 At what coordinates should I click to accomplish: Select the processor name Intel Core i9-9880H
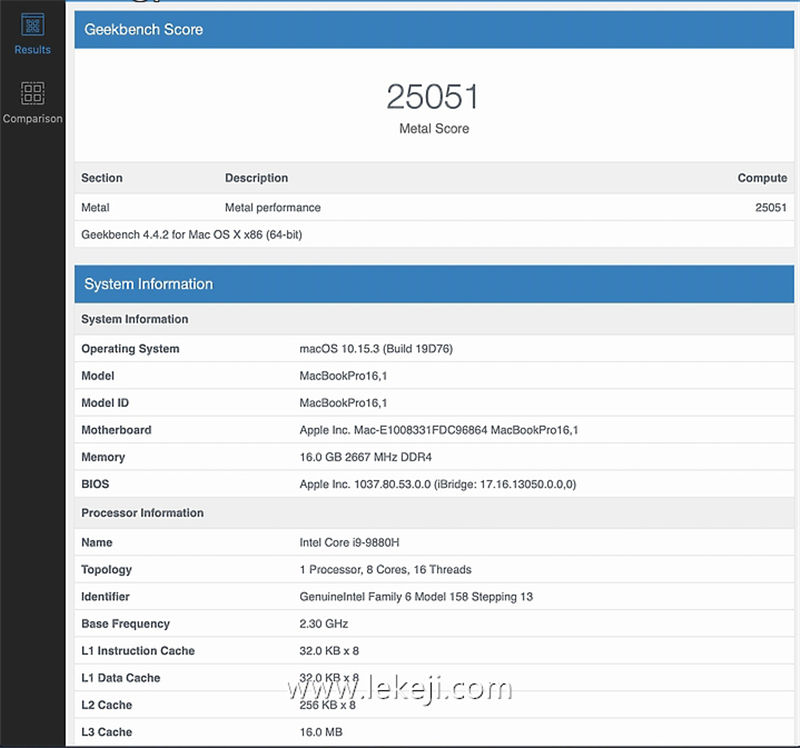click(x=349, y=543)
